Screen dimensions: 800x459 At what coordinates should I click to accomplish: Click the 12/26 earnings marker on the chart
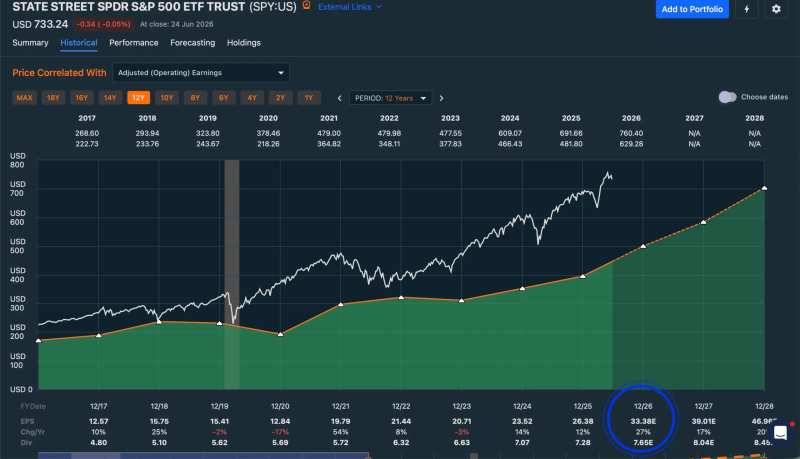[643, 246]
